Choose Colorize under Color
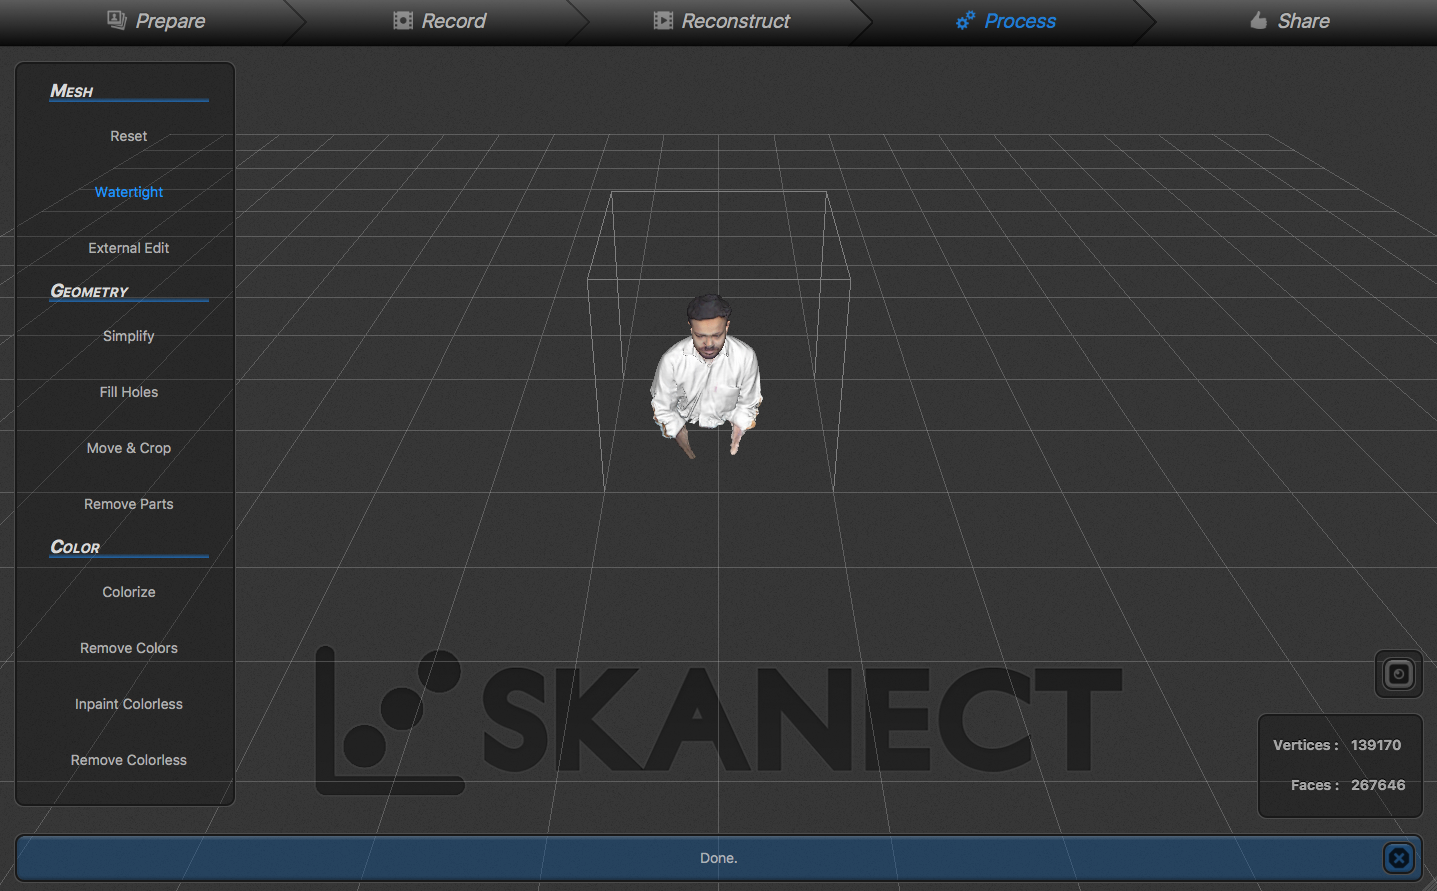Screen dimensions: 1437x891 [x=129, y=592]
